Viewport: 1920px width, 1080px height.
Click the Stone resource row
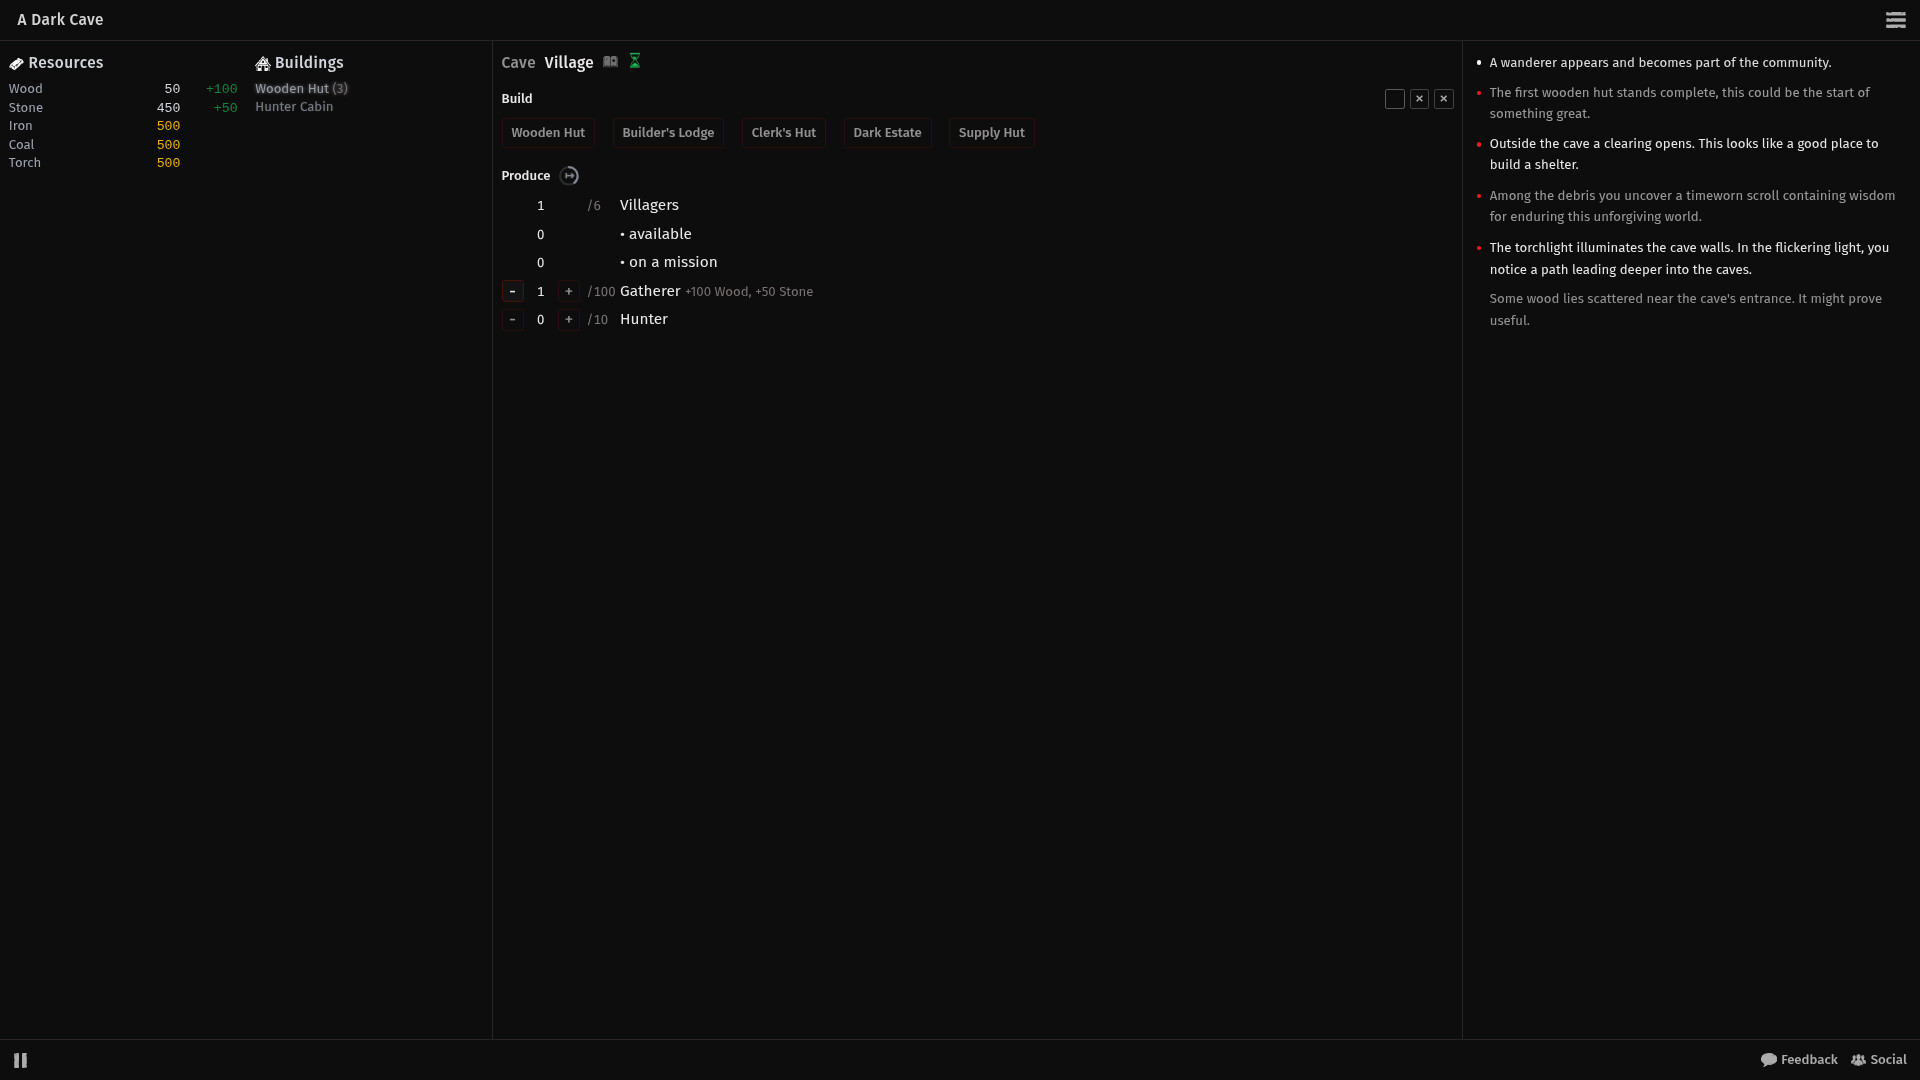tap(123, 108)
